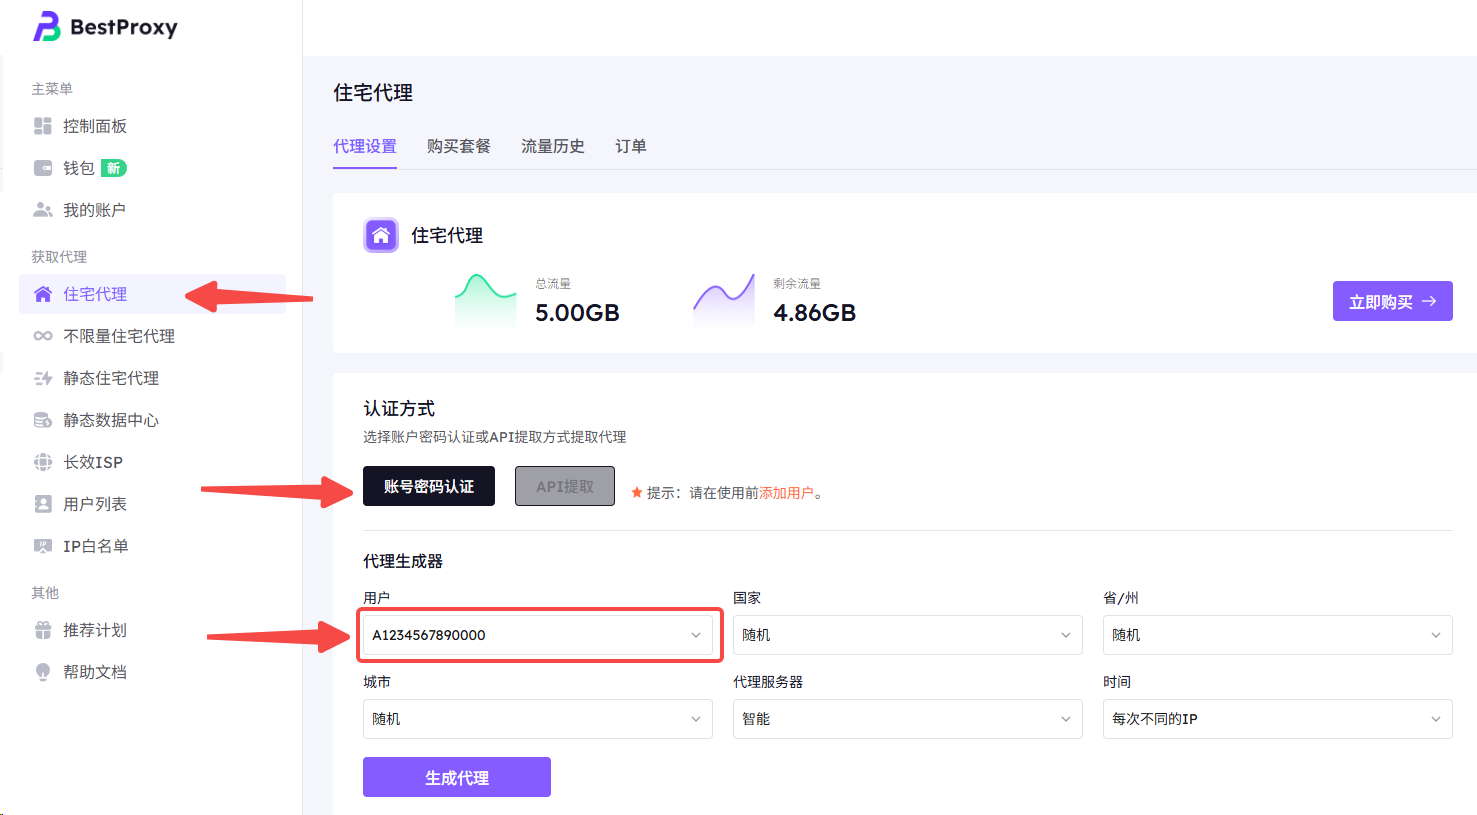1477x815 pixels.
Task: Switch to API提取 authentication mode
Action: click(564, 486)
